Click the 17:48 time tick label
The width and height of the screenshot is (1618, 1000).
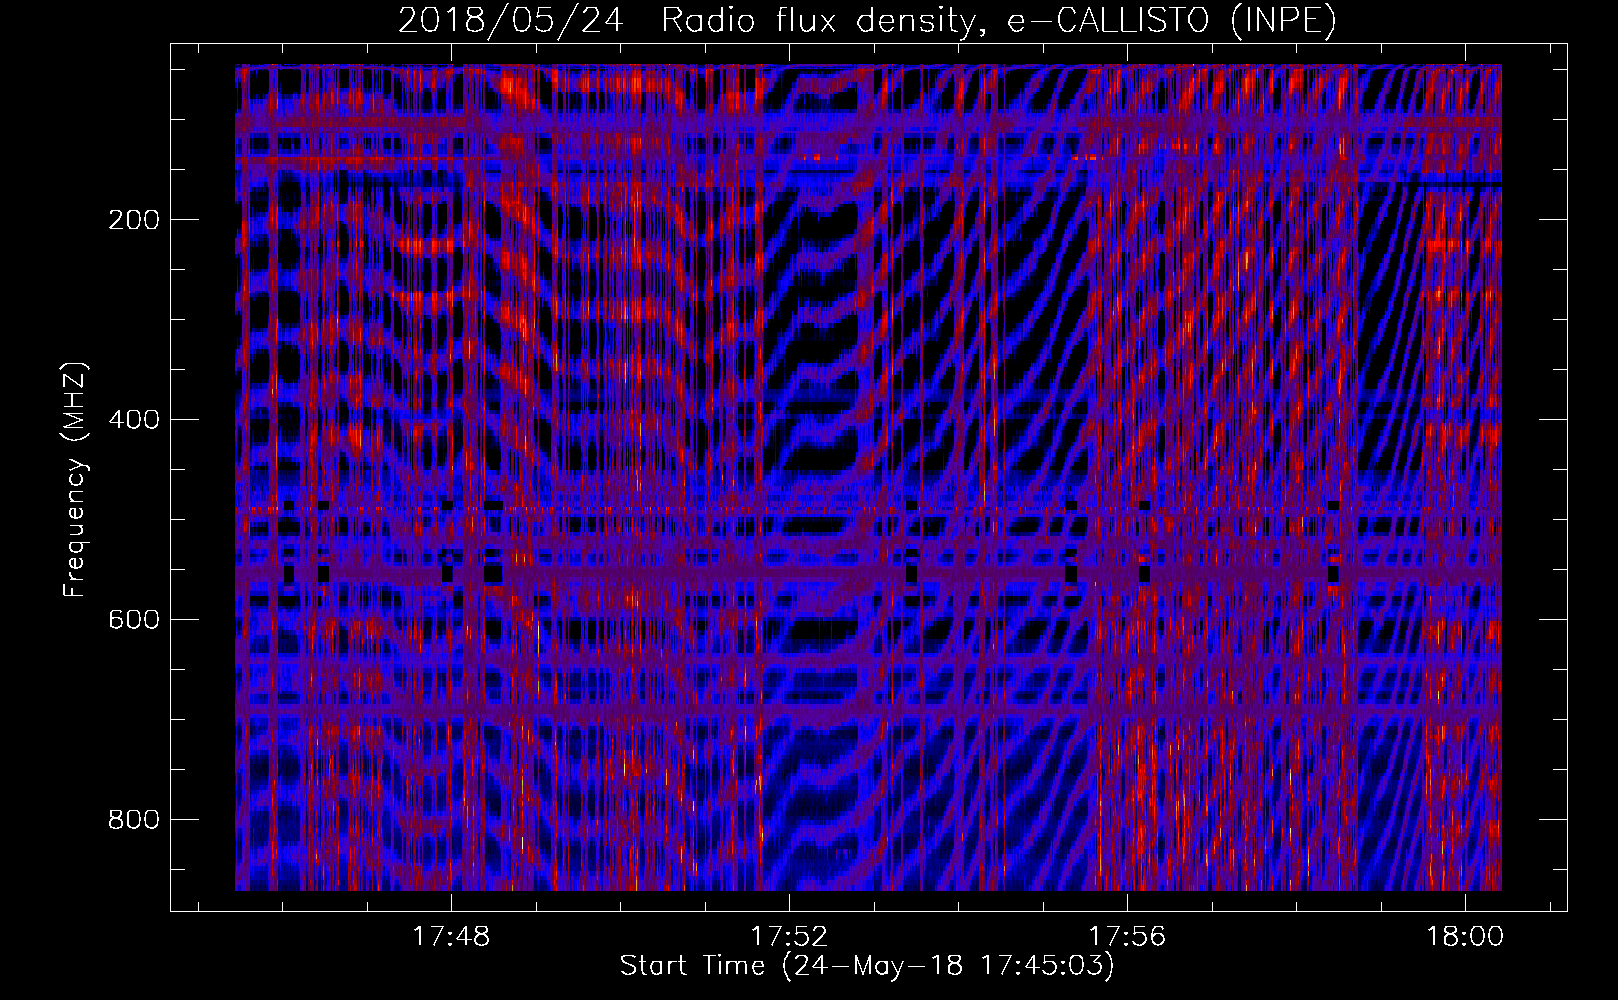point(451,937)
